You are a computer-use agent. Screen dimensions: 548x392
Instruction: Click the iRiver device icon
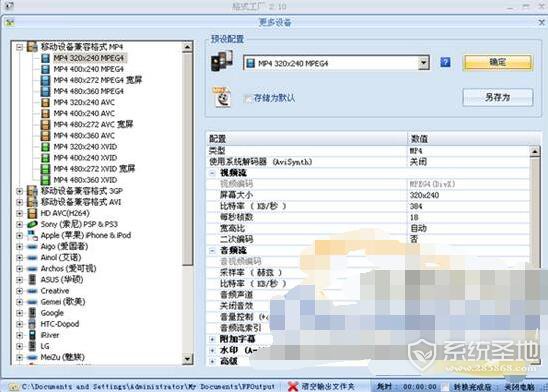pyautogui.click(x=32, y=335)
